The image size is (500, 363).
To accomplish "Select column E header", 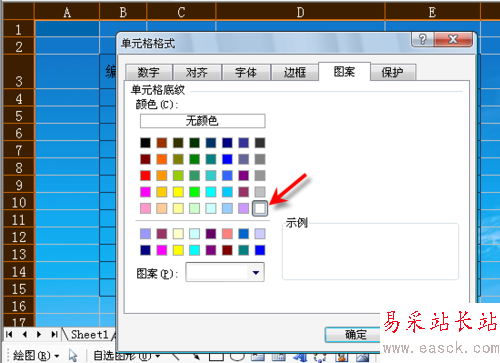I will pos(432,13).
